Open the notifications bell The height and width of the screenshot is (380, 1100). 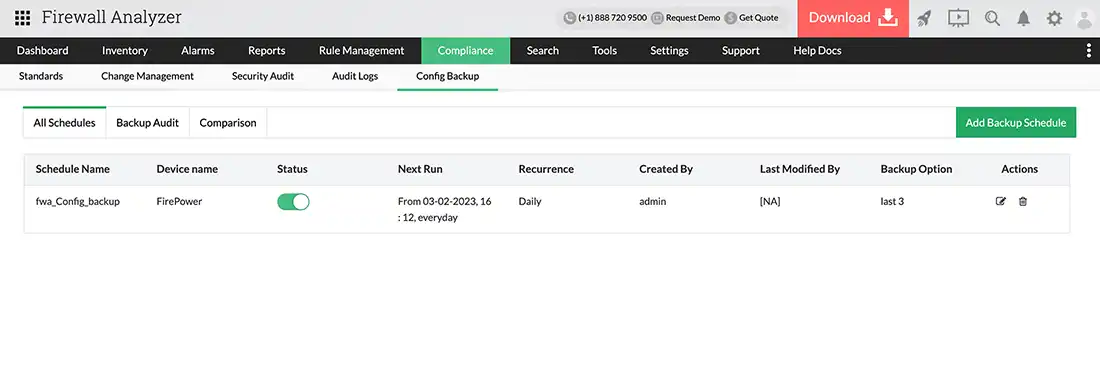1024,18
